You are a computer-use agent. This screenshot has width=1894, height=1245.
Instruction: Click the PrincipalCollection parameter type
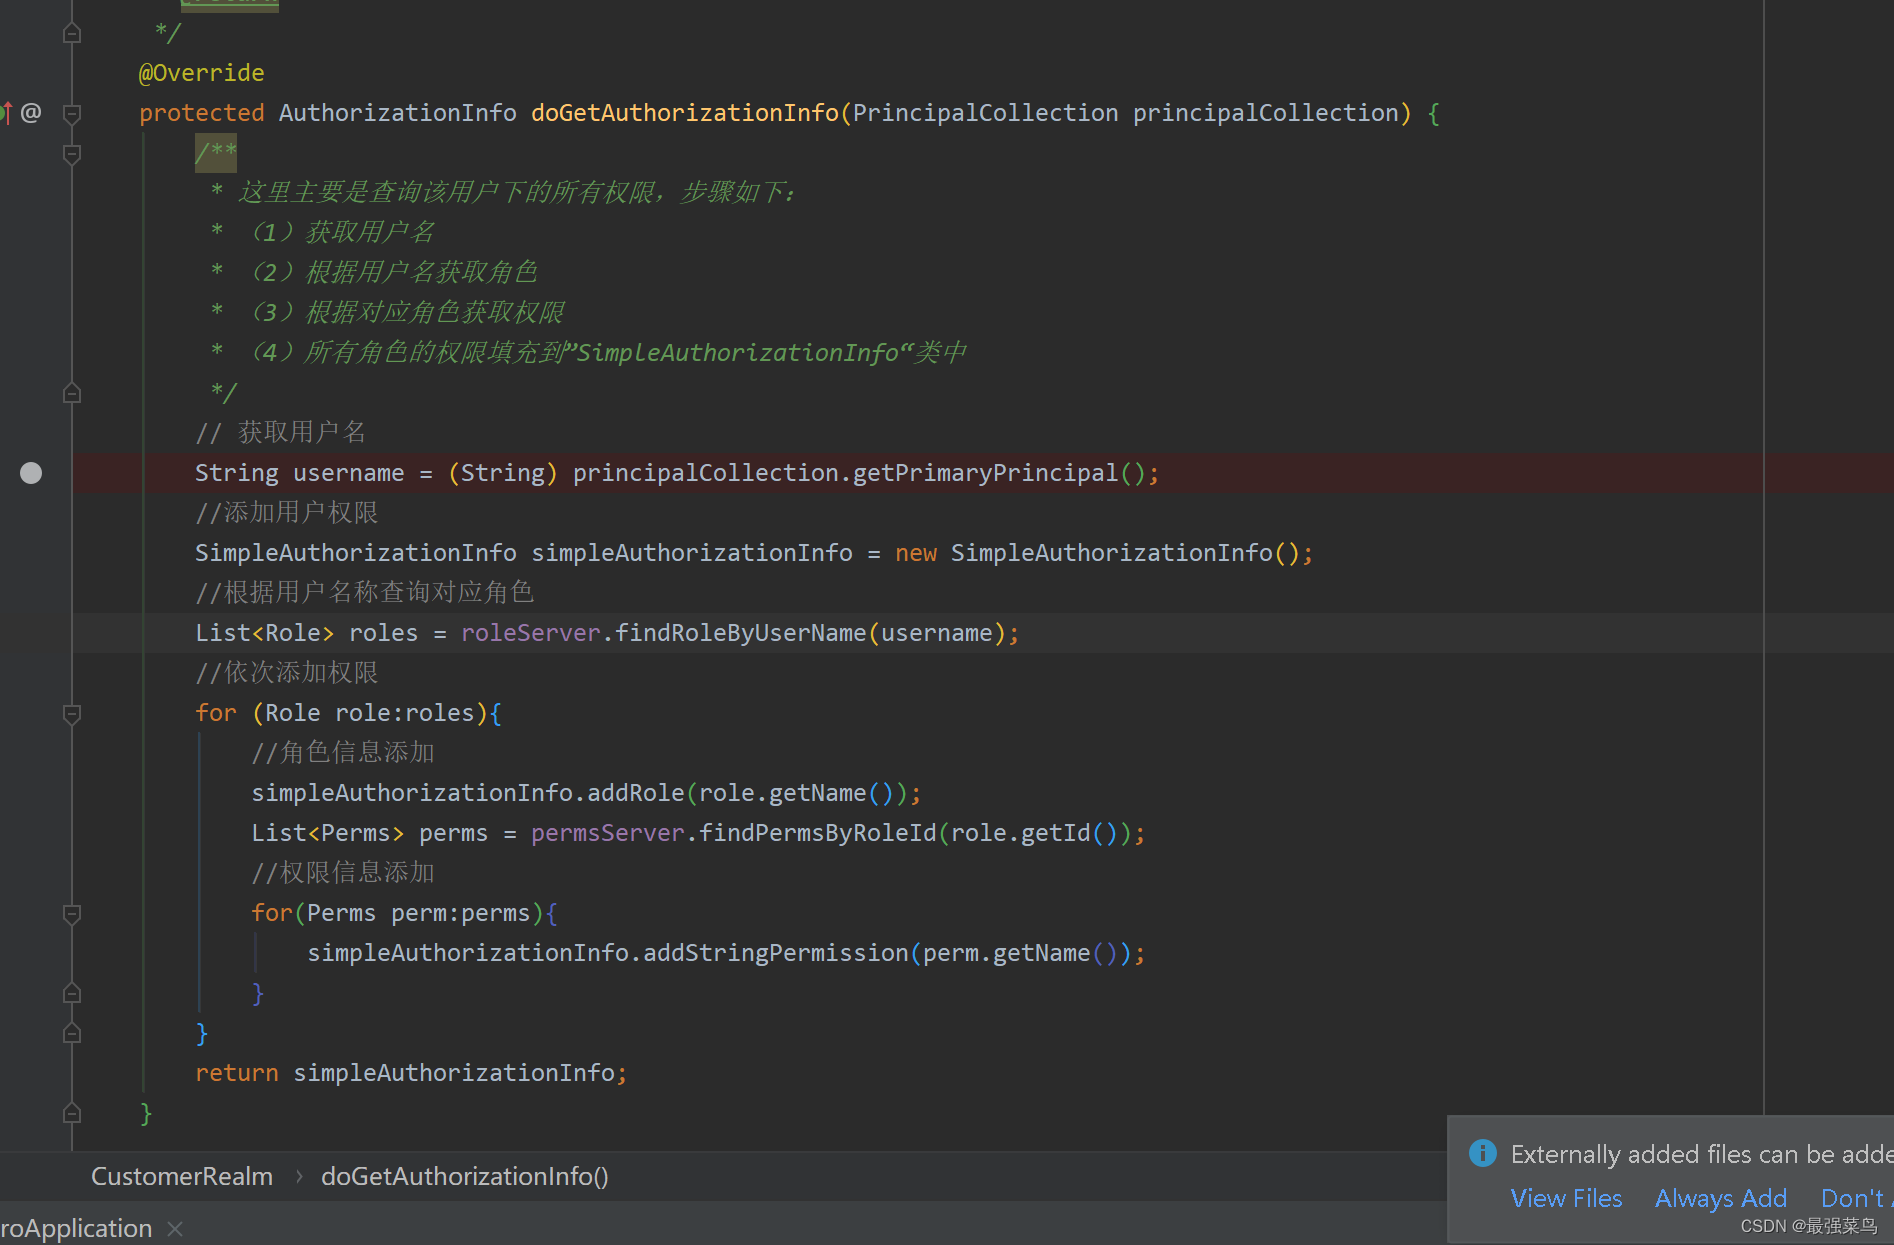[985, 113]
